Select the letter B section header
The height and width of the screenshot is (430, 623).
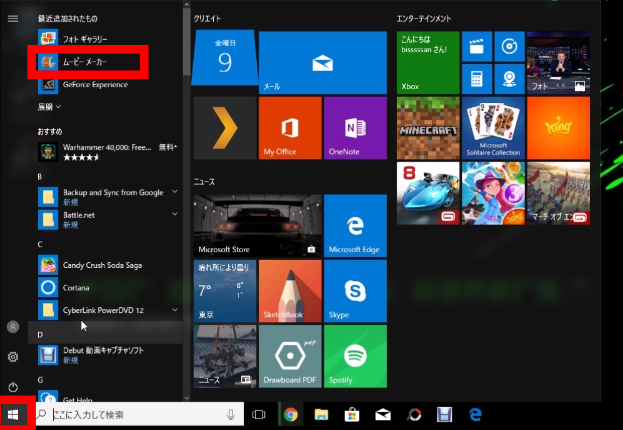click(40, 176)
